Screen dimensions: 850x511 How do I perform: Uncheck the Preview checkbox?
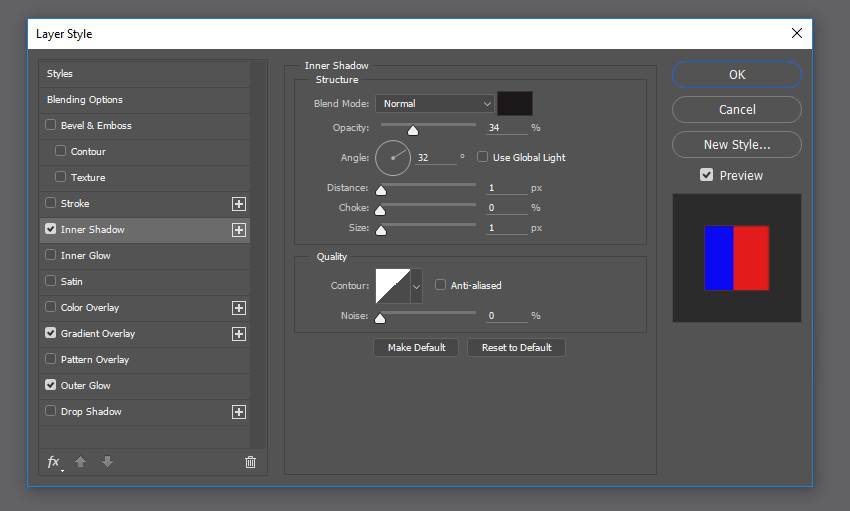706,175
